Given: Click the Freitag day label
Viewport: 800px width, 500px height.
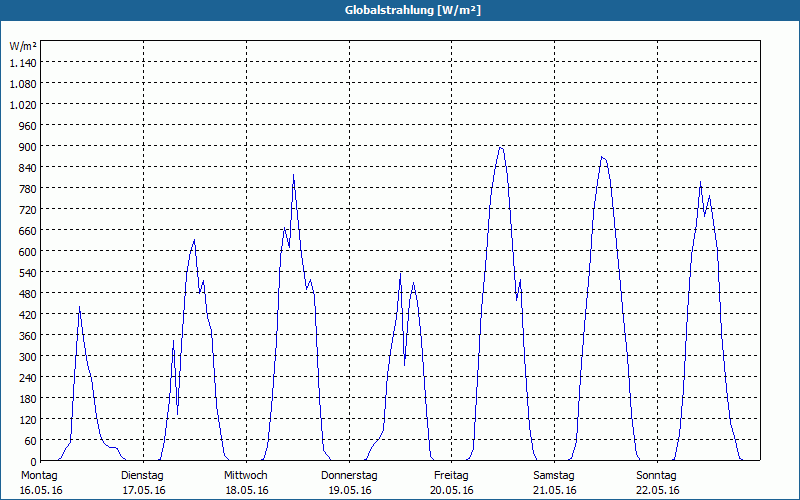Looking at the screenshot, I should (451, 476).
